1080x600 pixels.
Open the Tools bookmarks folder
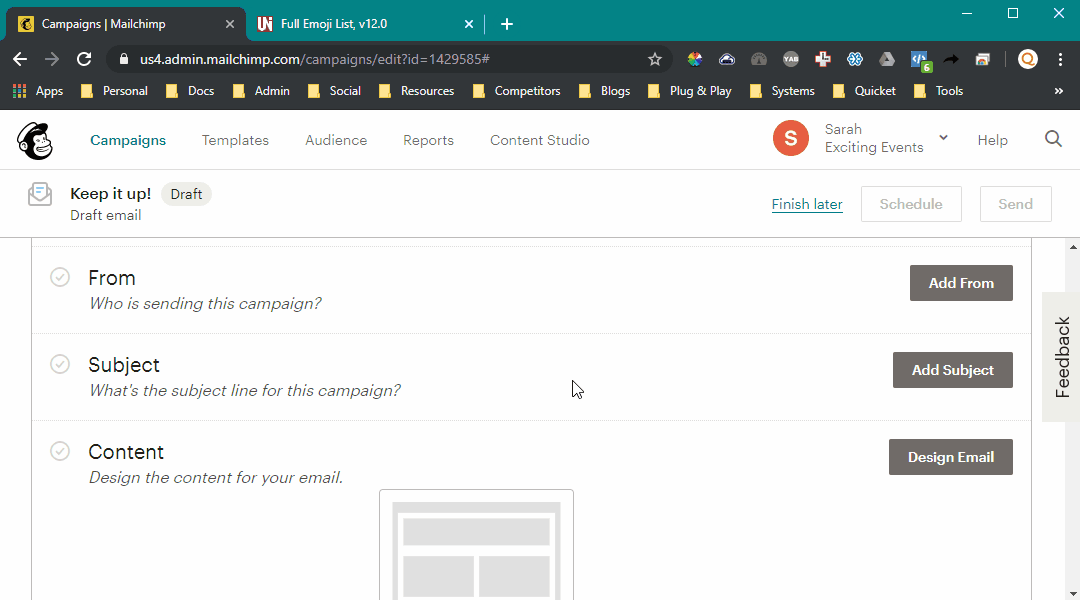pos(938,91)
